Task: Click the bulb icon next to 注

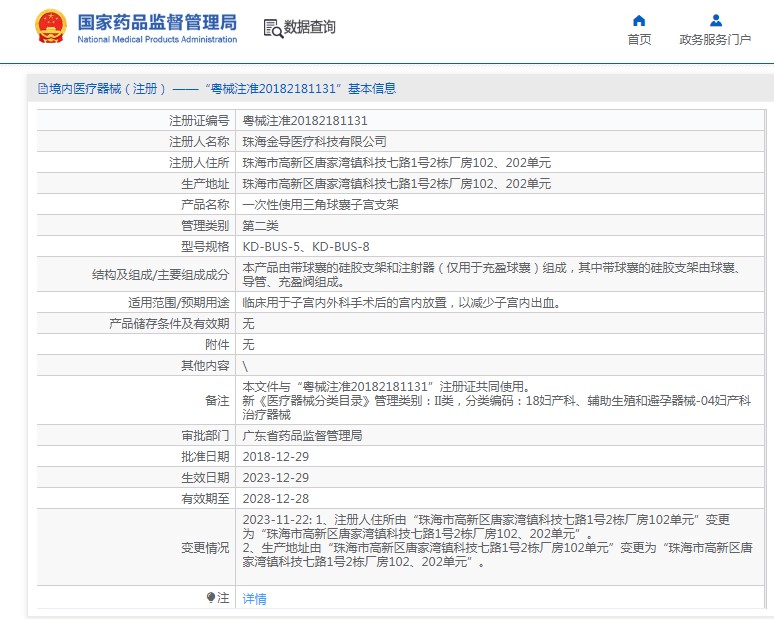Action: tap(211, 597)
